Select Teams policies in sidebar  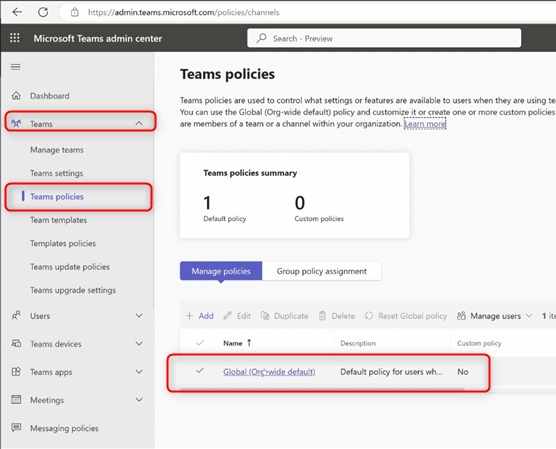pos(57,196)
